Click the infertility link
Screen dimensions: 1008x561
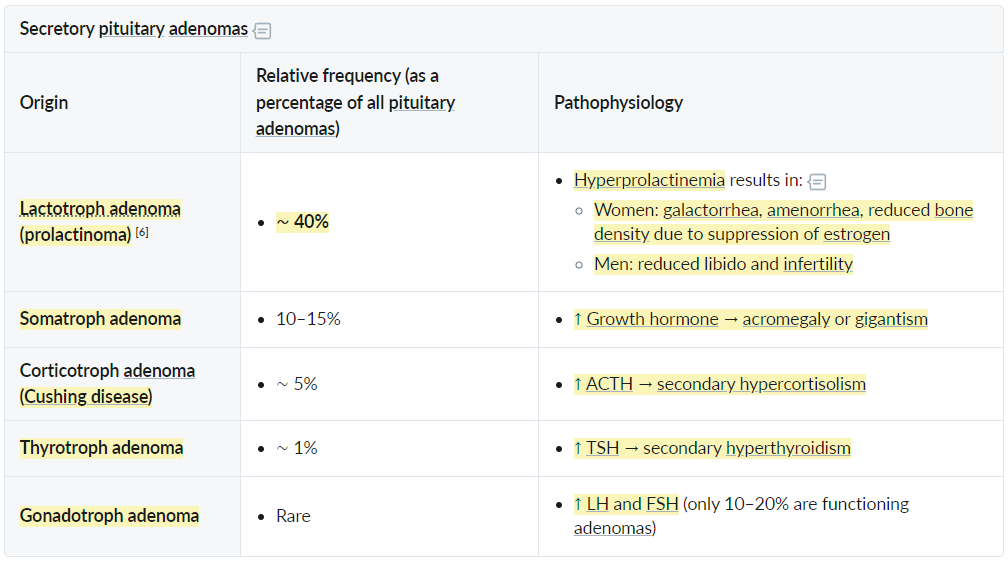click(818, 264)
